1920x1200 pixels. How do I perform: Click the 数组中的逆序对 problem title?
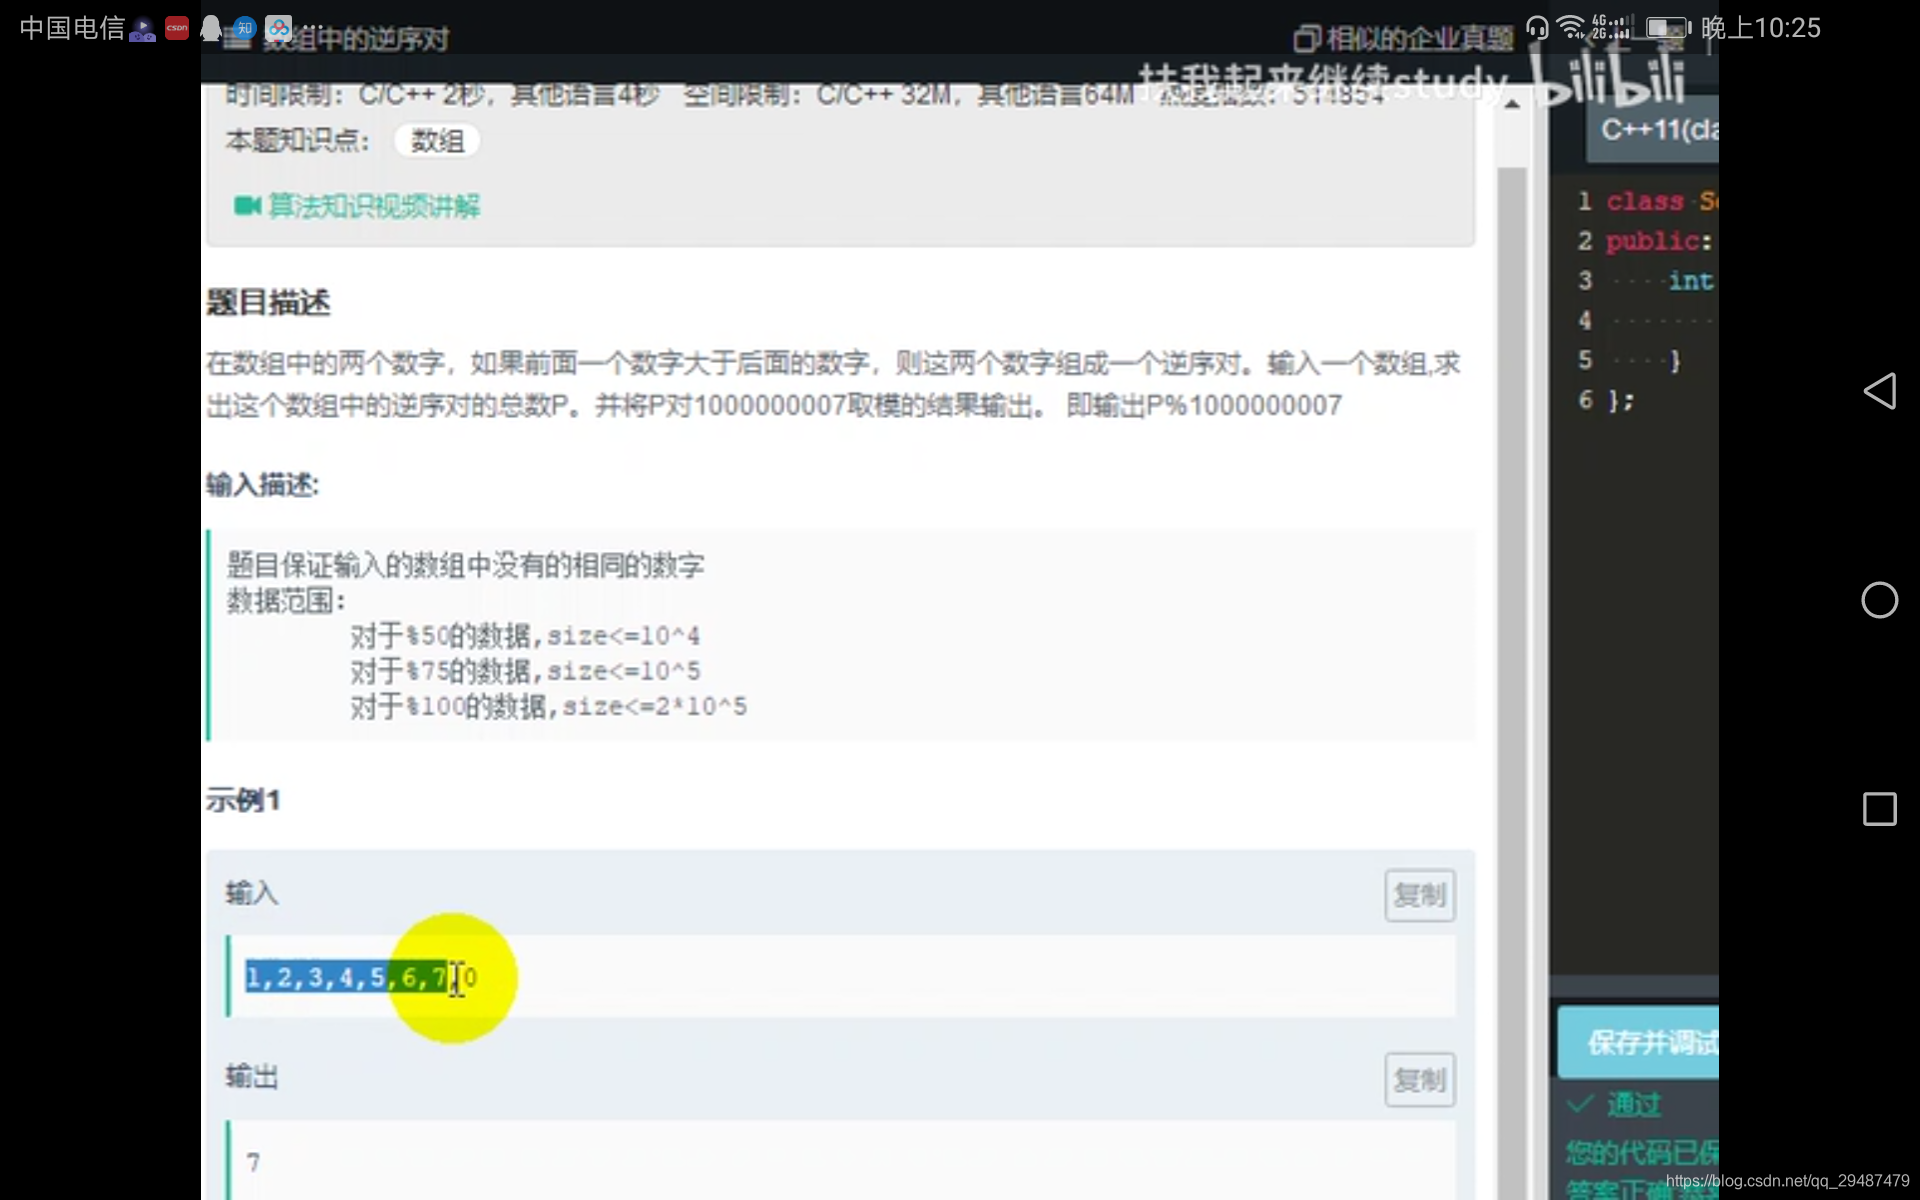tap(356, 39)
